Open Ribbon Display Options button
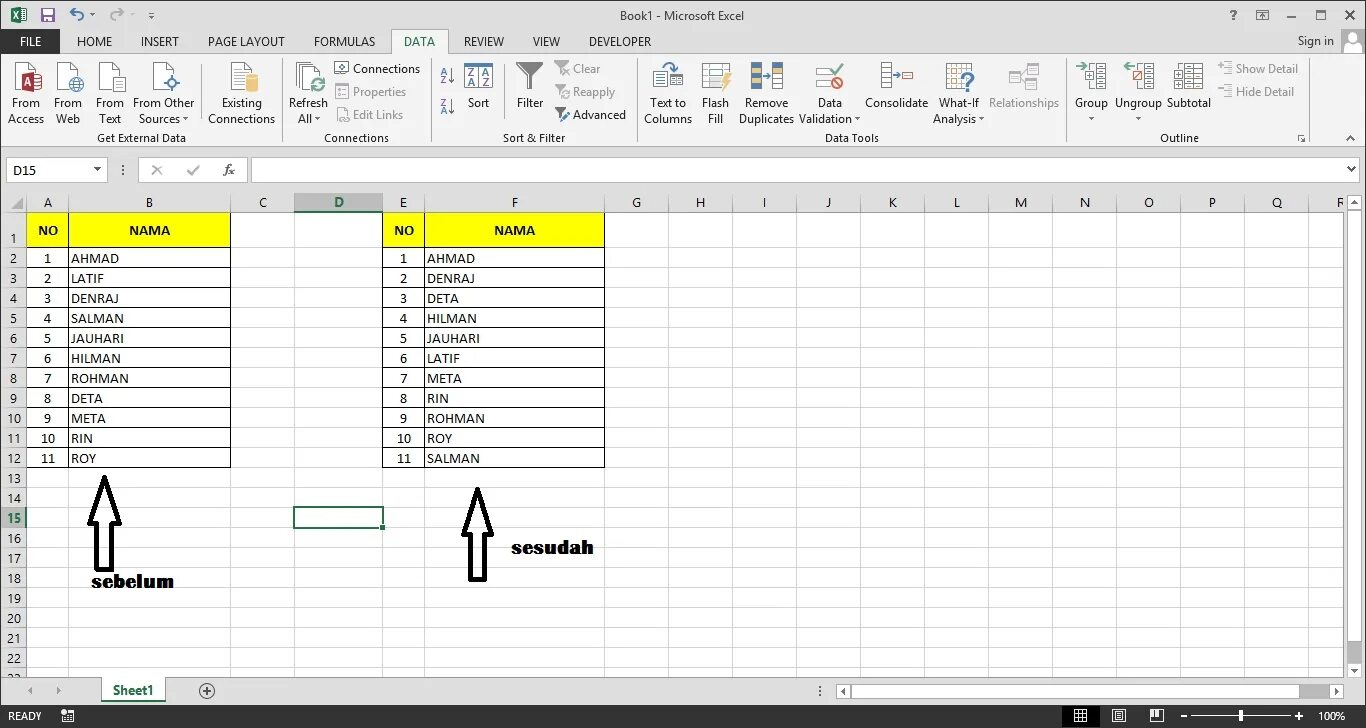The image size is (1366, 728). [1263, 15]
